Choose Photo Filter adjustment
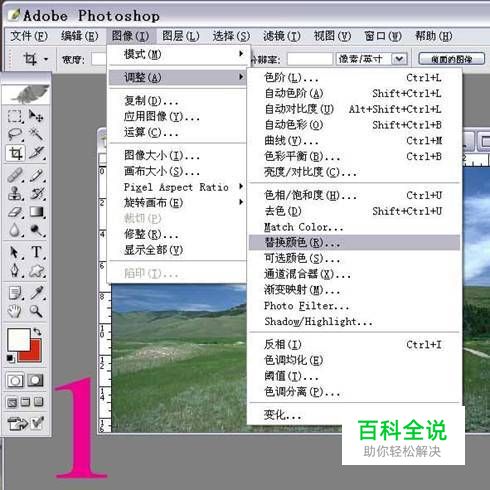Image resolution: width=490 pixels, height=490 pixels. 354,306
